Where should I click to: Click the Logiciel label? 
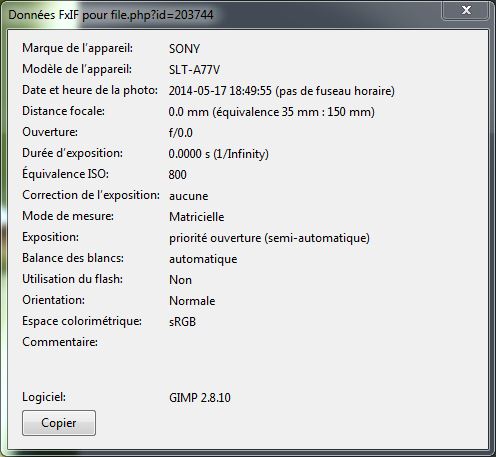tap(44, 397)
